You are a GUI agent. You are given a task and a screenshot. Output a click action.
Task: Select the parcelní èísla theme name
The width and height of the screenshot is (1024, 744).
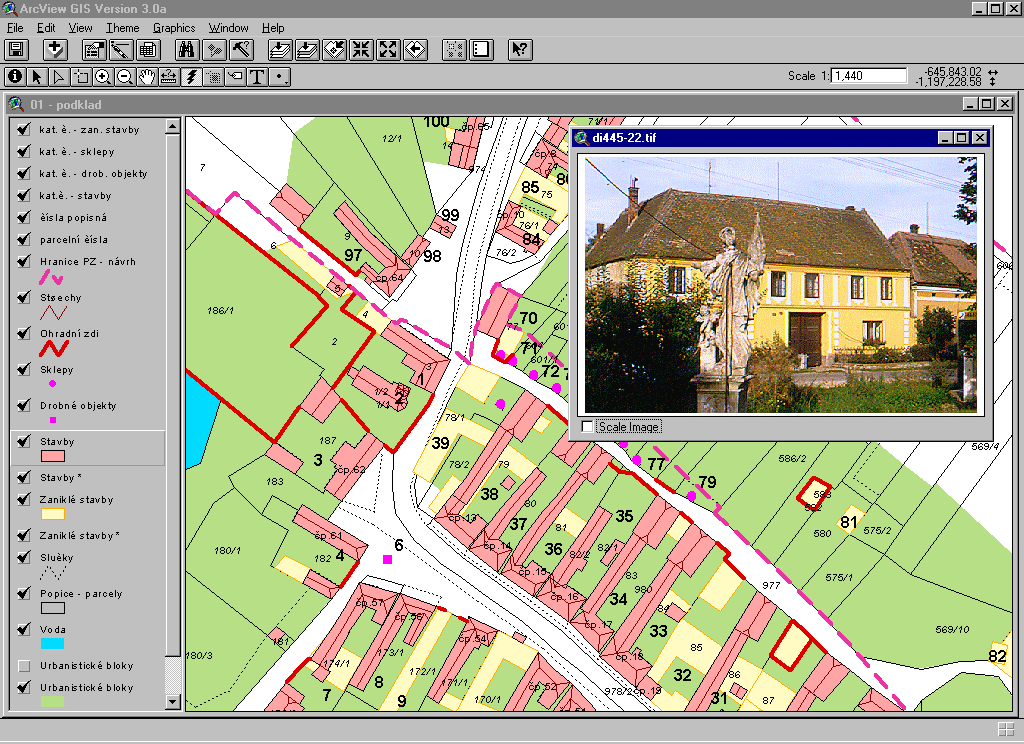[74, 240]
